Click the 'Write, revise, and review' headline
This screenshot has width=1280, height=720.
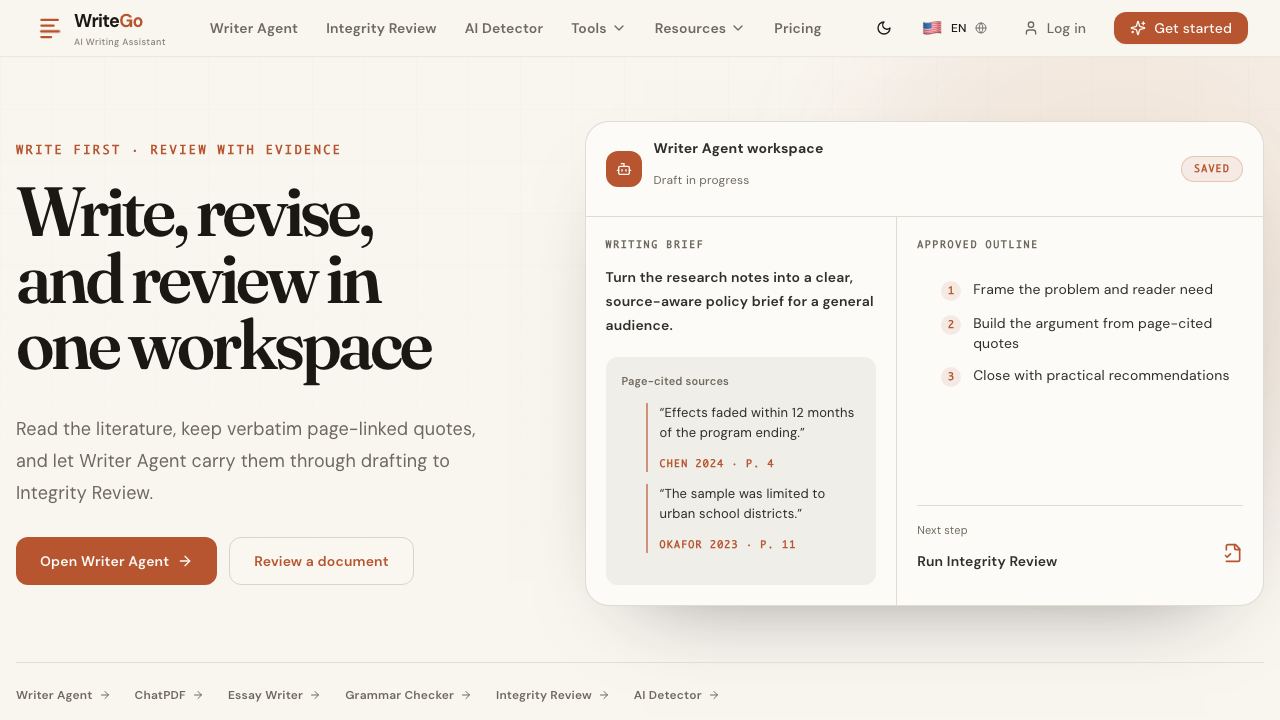click(x=224, y=280)
